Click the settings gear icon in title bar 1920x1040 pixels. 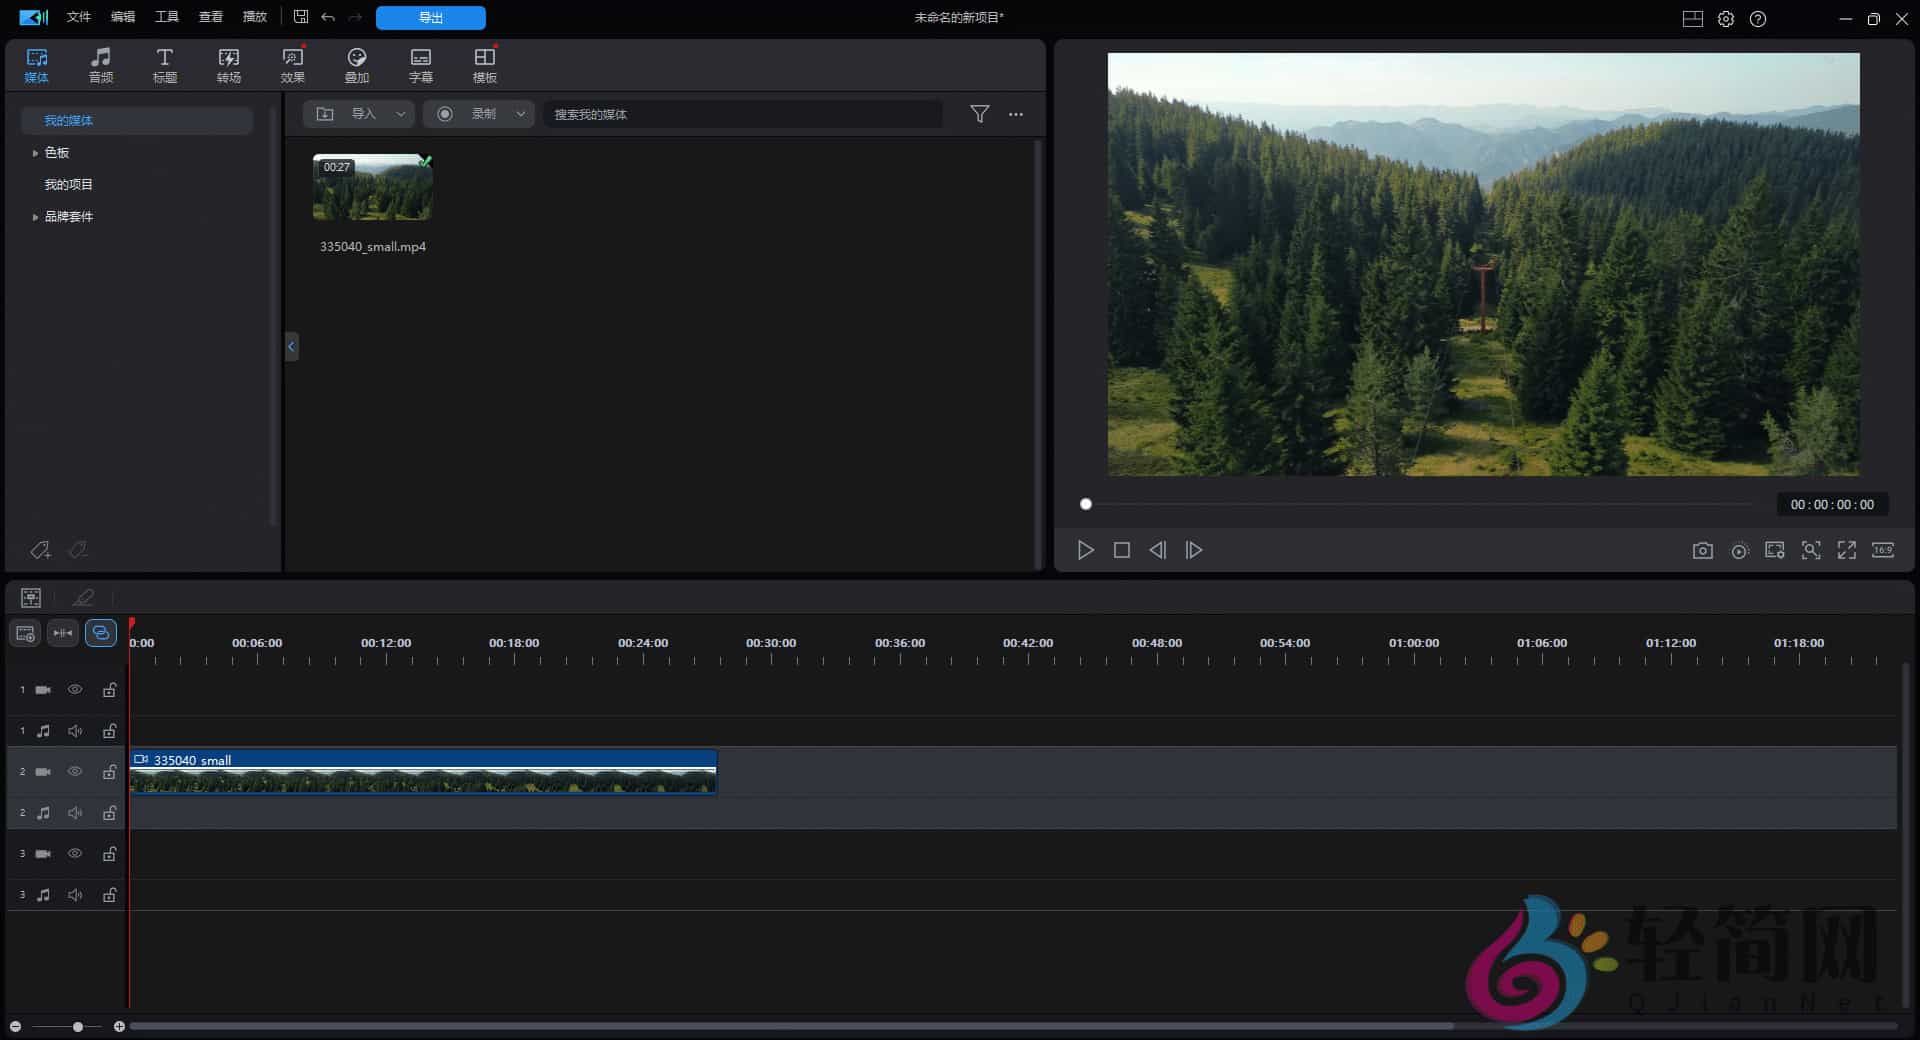(1725, 19)
